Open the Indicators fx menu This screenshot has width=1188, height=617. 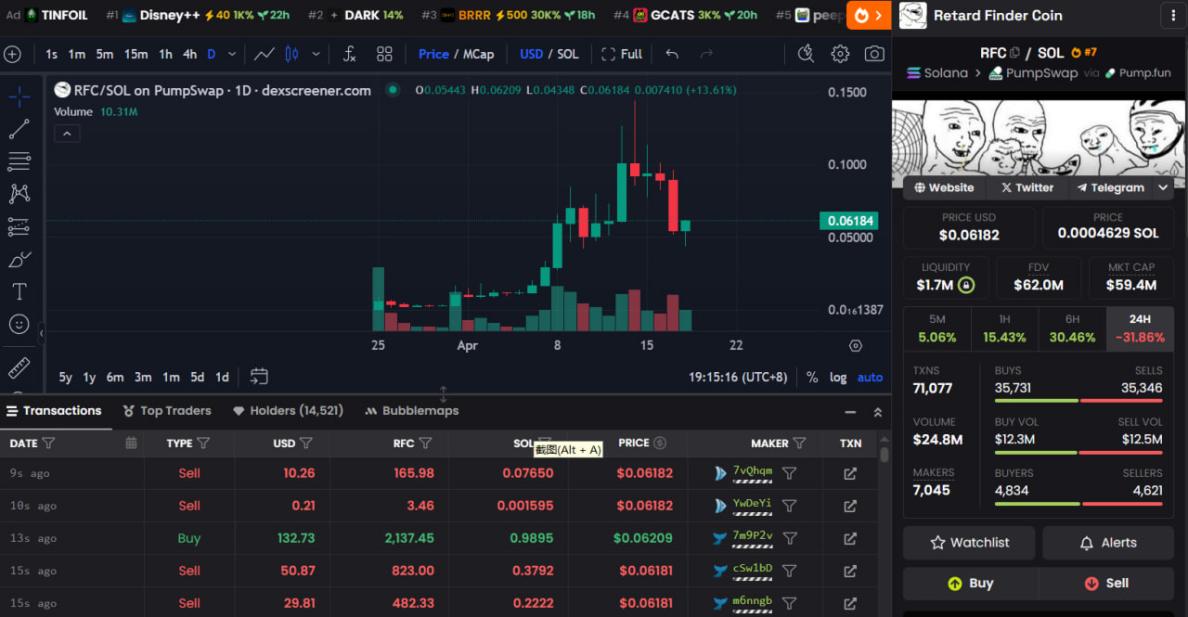349,55
